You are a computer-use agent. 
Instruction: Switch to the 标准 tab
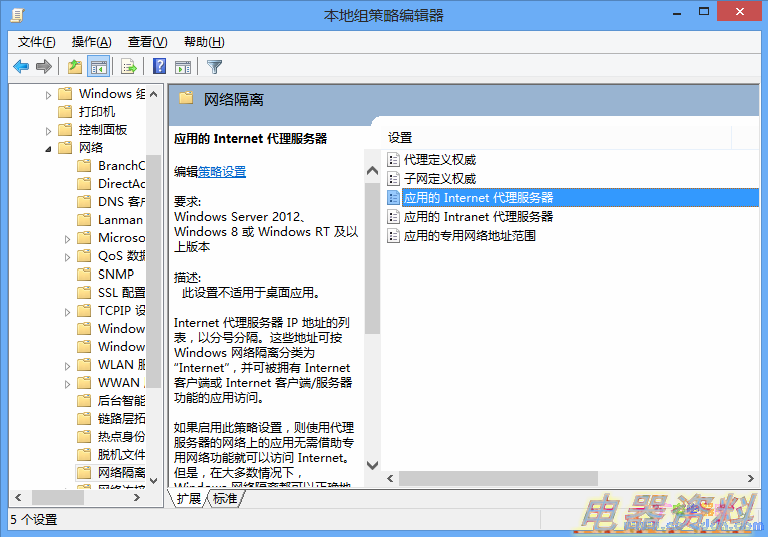[225, 498]
